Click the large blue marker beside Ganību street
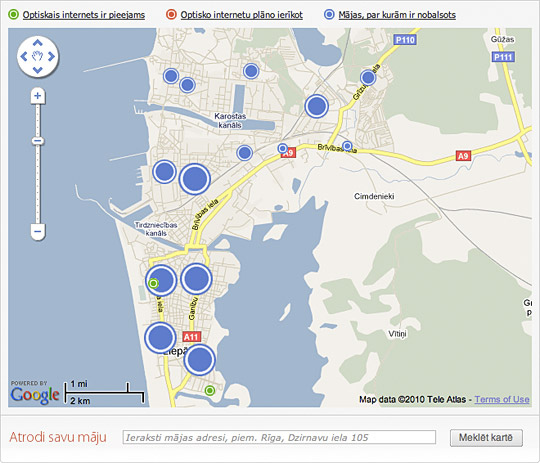This screenshot has width=540, height=463. (196, 279)
